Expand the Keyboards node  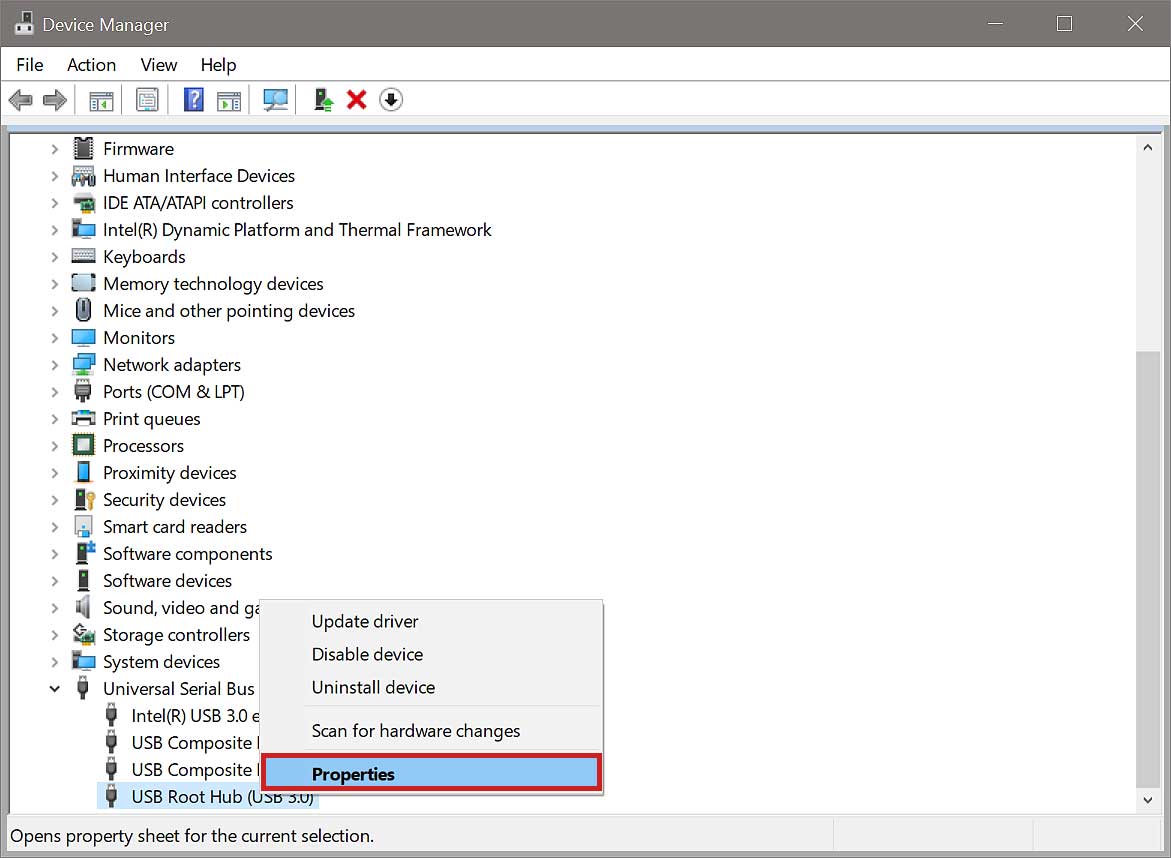(55, 256)
